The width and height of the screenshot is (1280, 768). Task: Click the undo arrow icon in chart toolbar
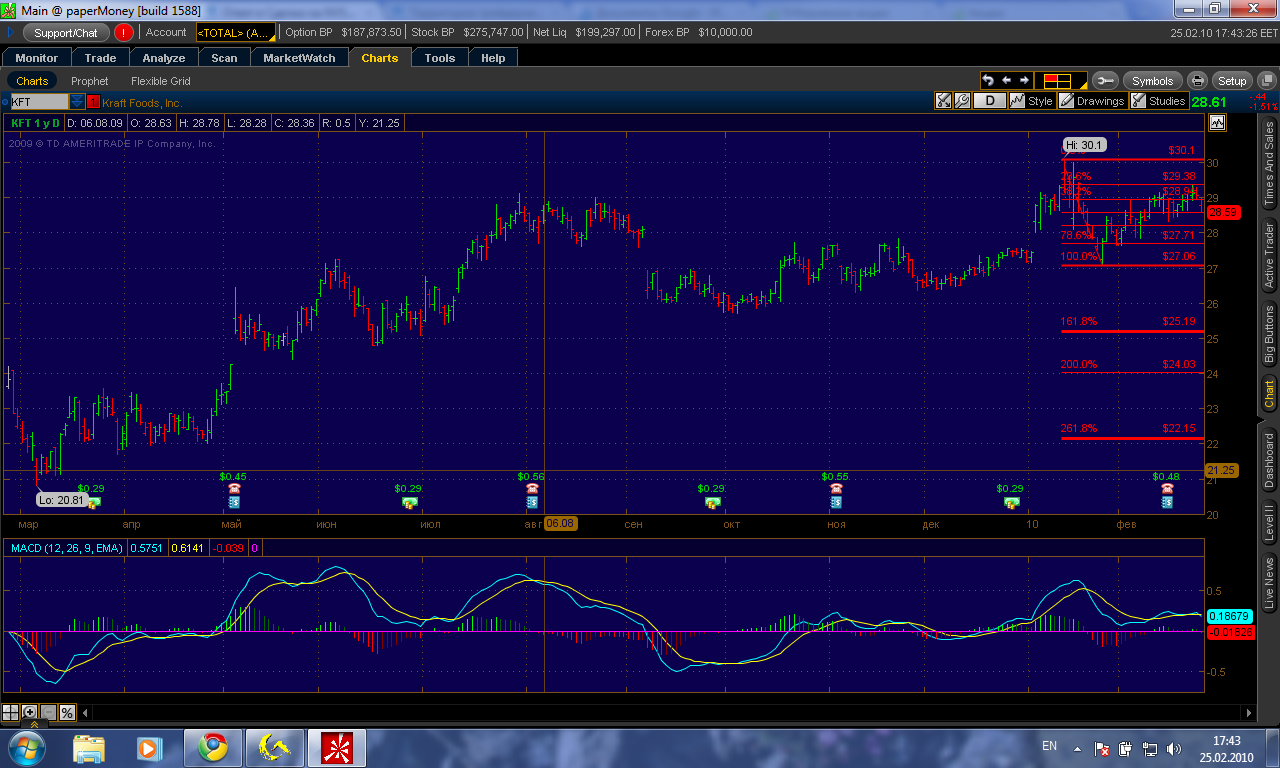point(988,80)
